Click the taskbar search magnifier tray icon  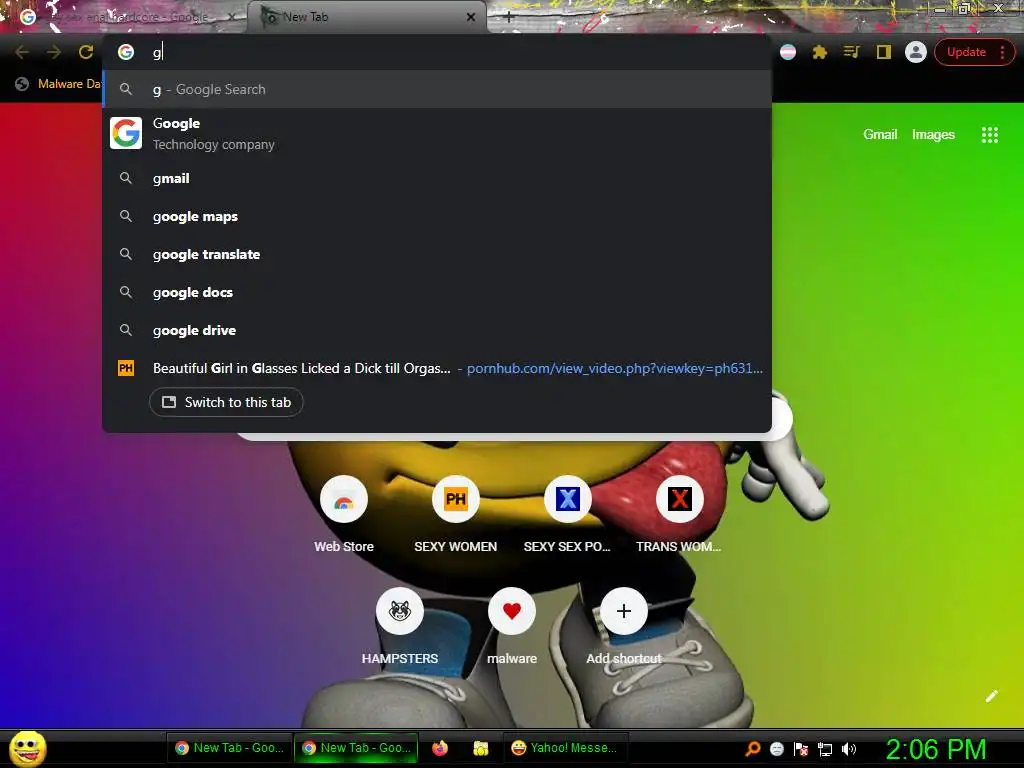(753, 749)
